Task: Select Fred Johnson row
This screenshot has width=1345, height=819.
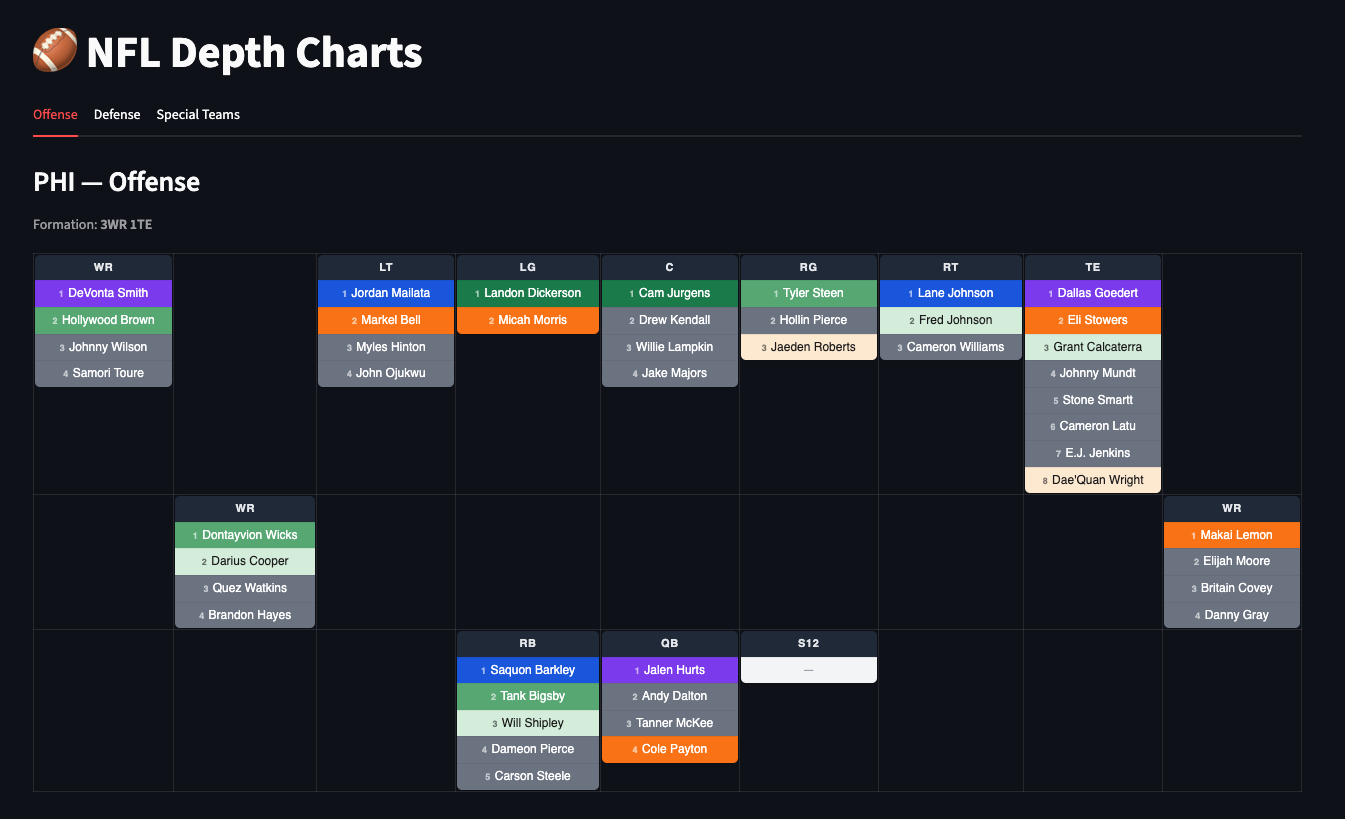Action: 951,320
